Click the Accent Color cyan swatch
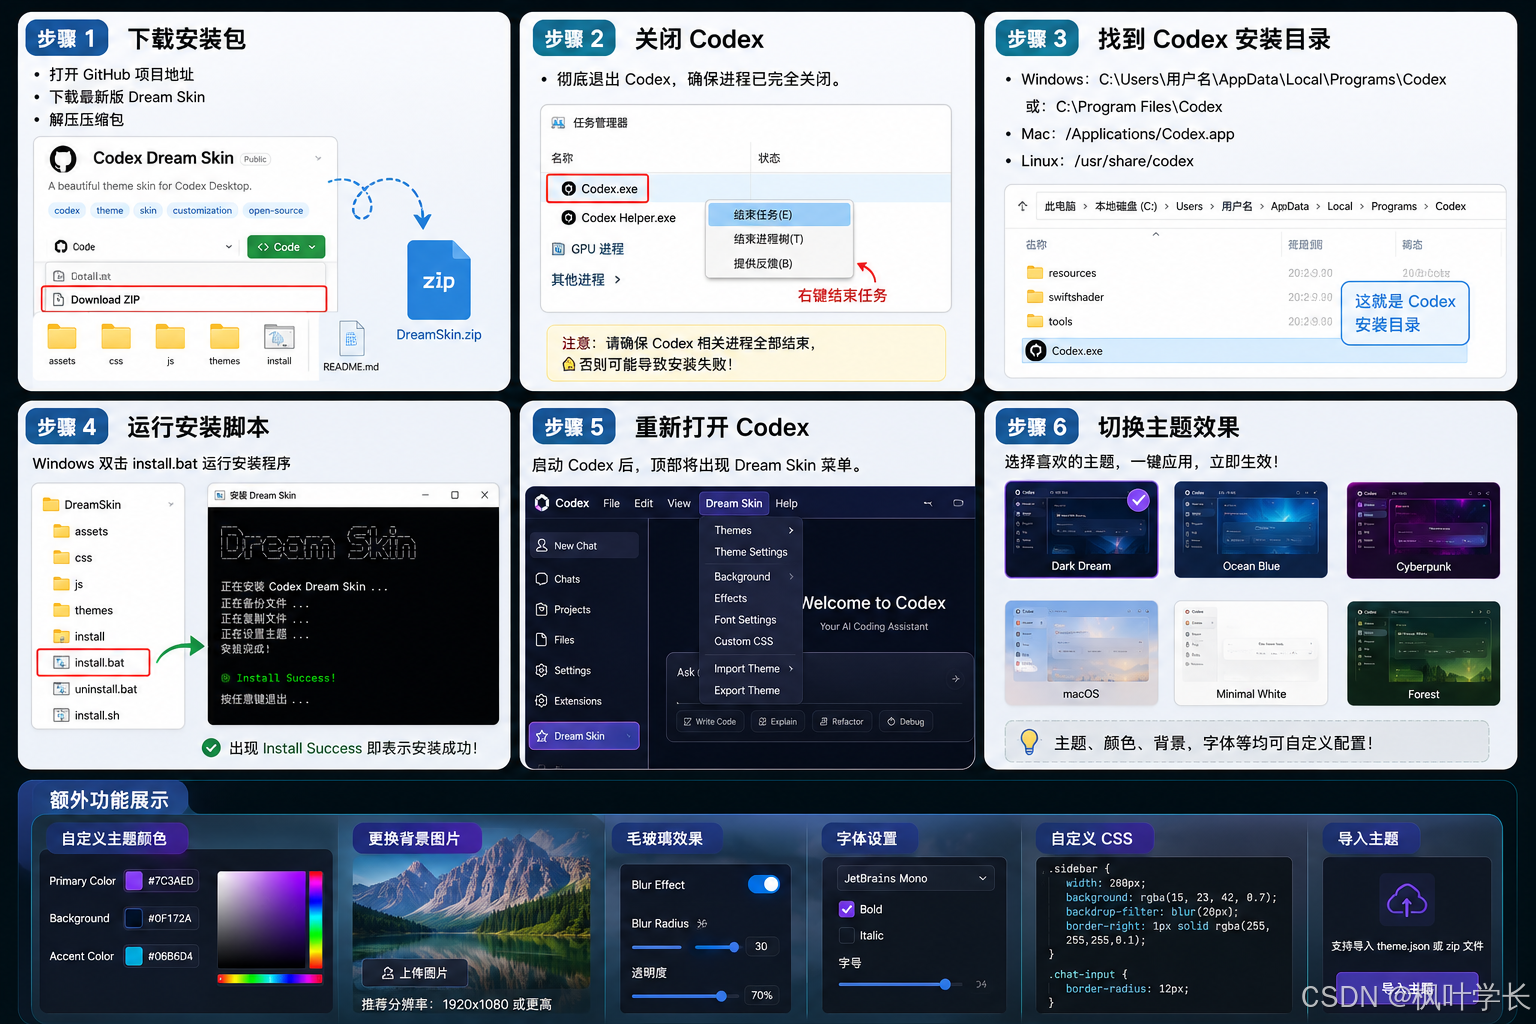Screen dimensions: 1536x1024 pos(134,956)
